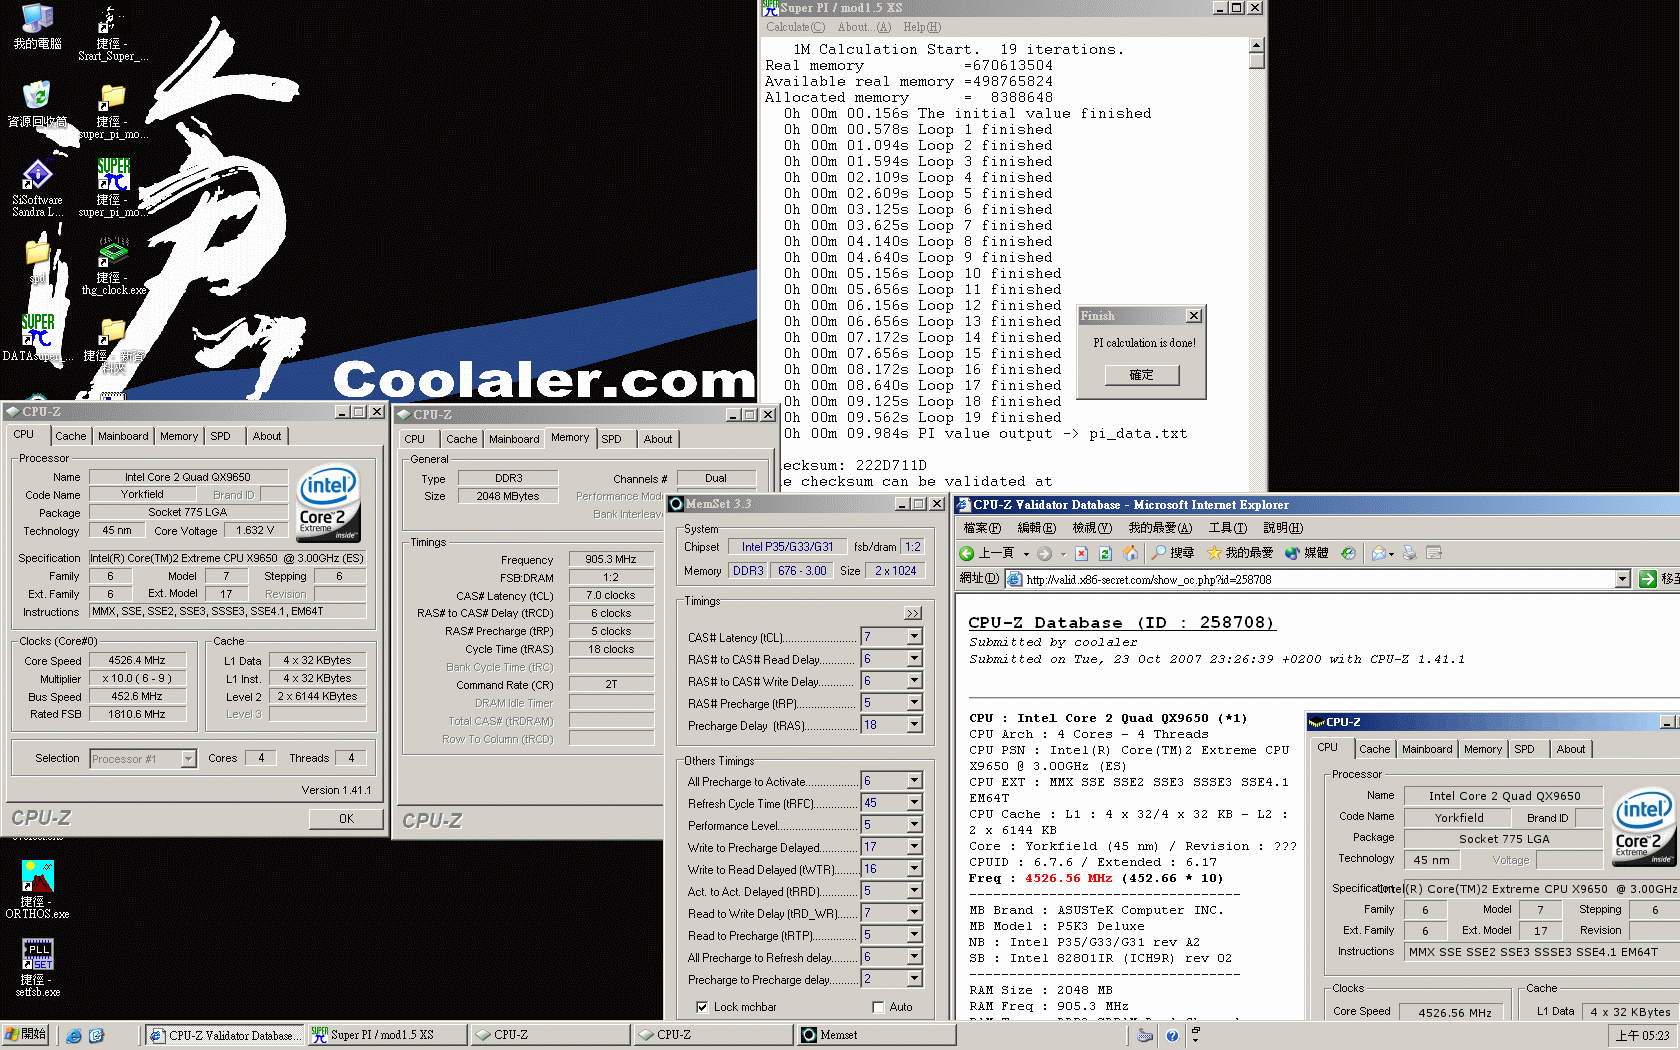The height and width of the screenshot is (1050, 1680).
Task: Open About(A) menu in Super PI
Action: pyautogui.click(x=864, y=27)
